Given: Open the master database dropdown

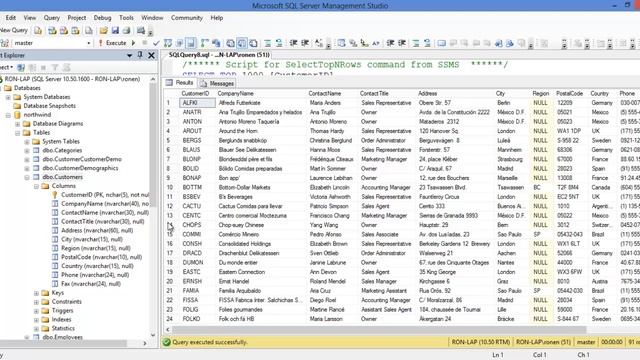Looking at the screenshot, I should point(89,43).
